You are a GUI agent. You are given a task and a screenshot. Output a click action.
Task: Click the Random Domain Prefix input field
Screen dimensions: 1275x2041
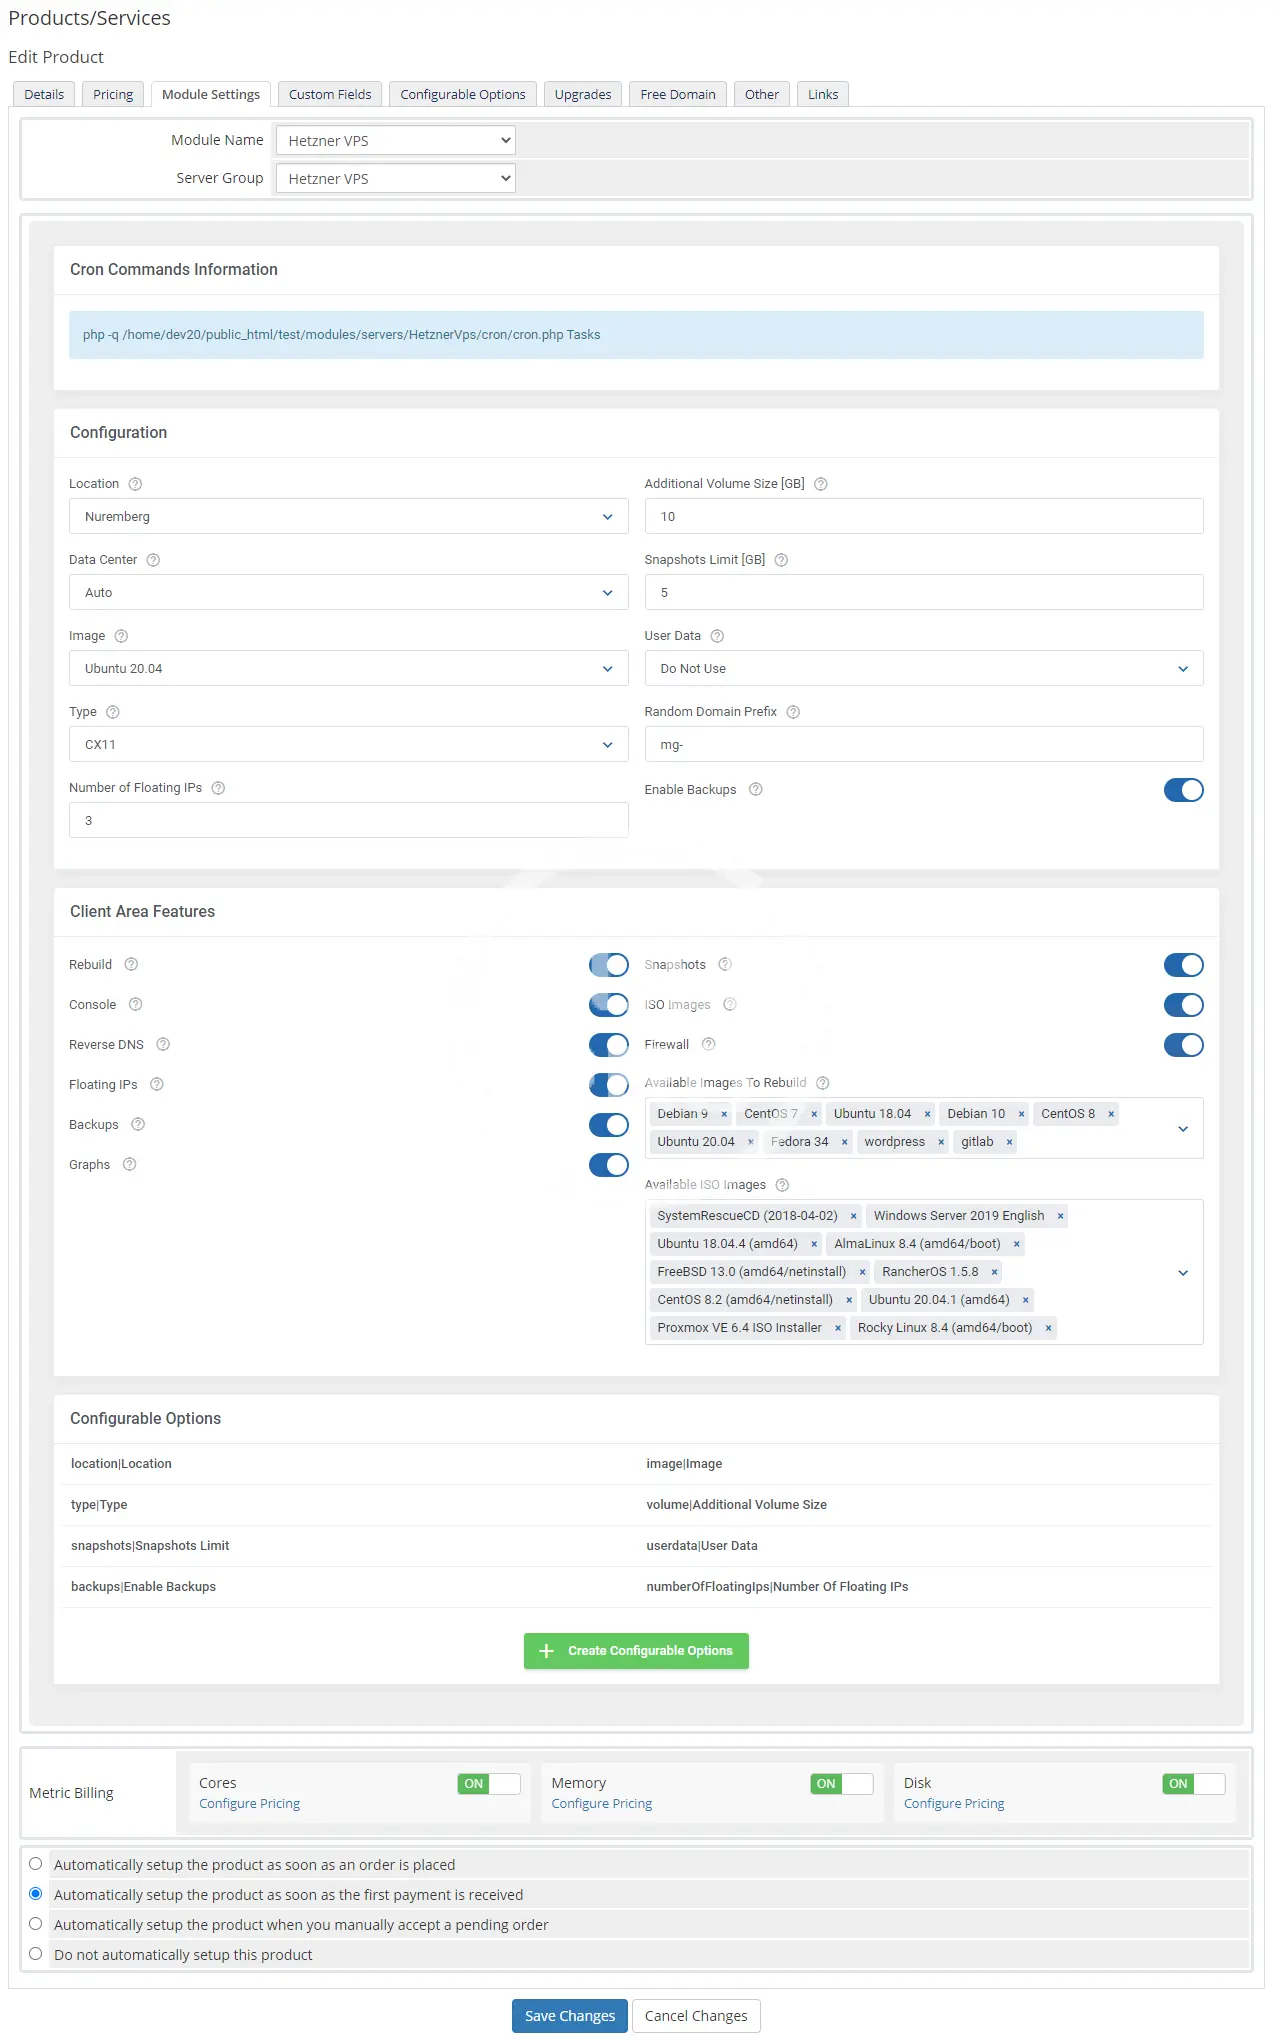click(x=923, y=745)
